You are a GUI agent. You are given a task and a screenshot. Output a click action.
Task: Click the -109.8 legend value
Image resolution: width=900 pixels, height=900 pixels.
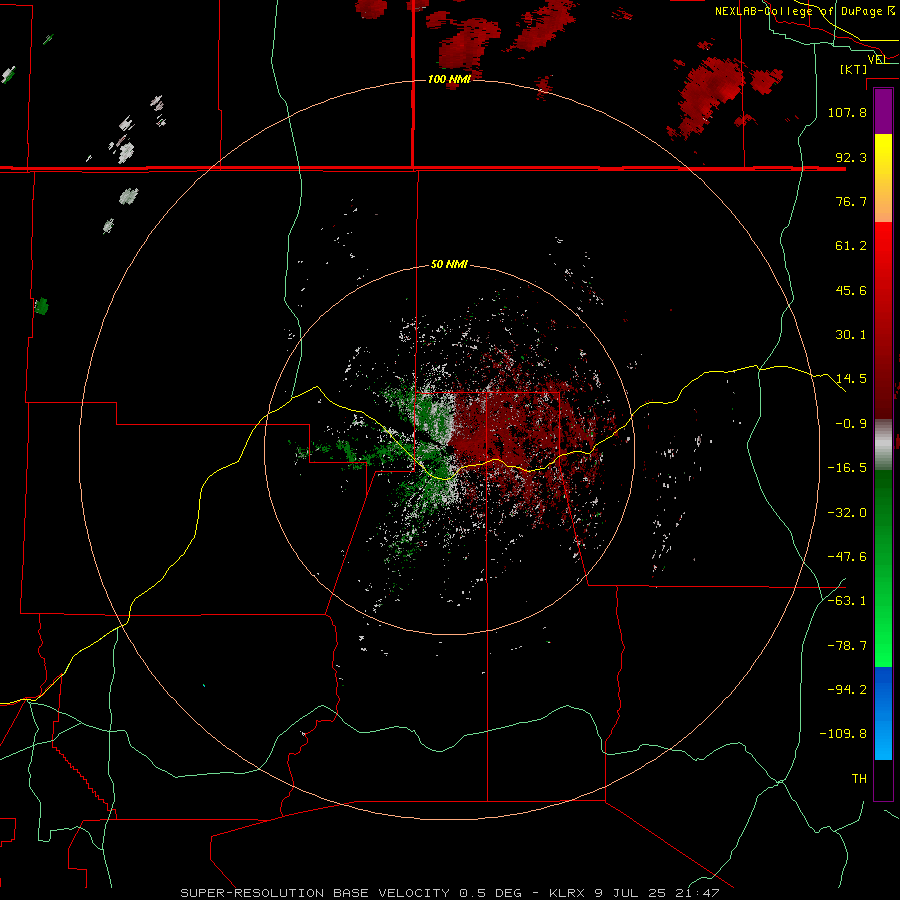[844, 734]
